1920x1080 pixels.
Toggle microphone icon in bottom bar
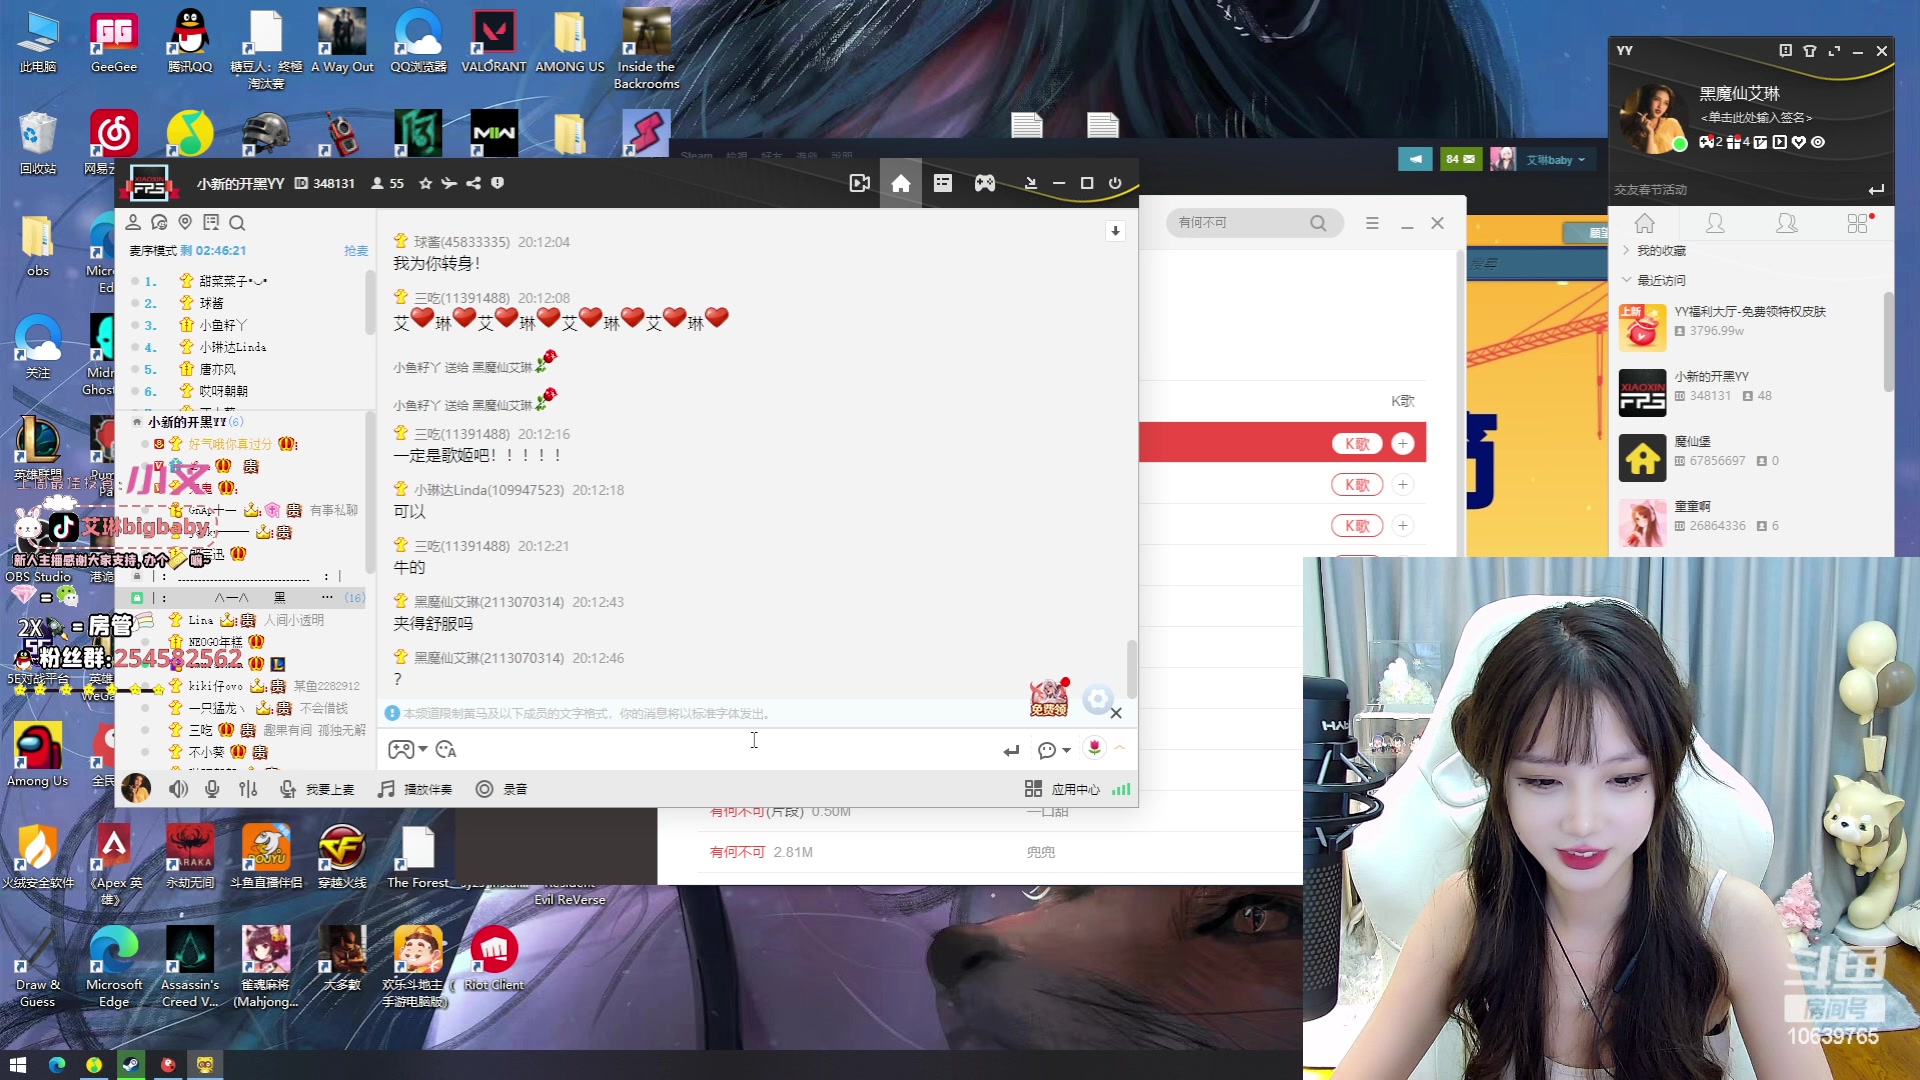pos(212,789)
